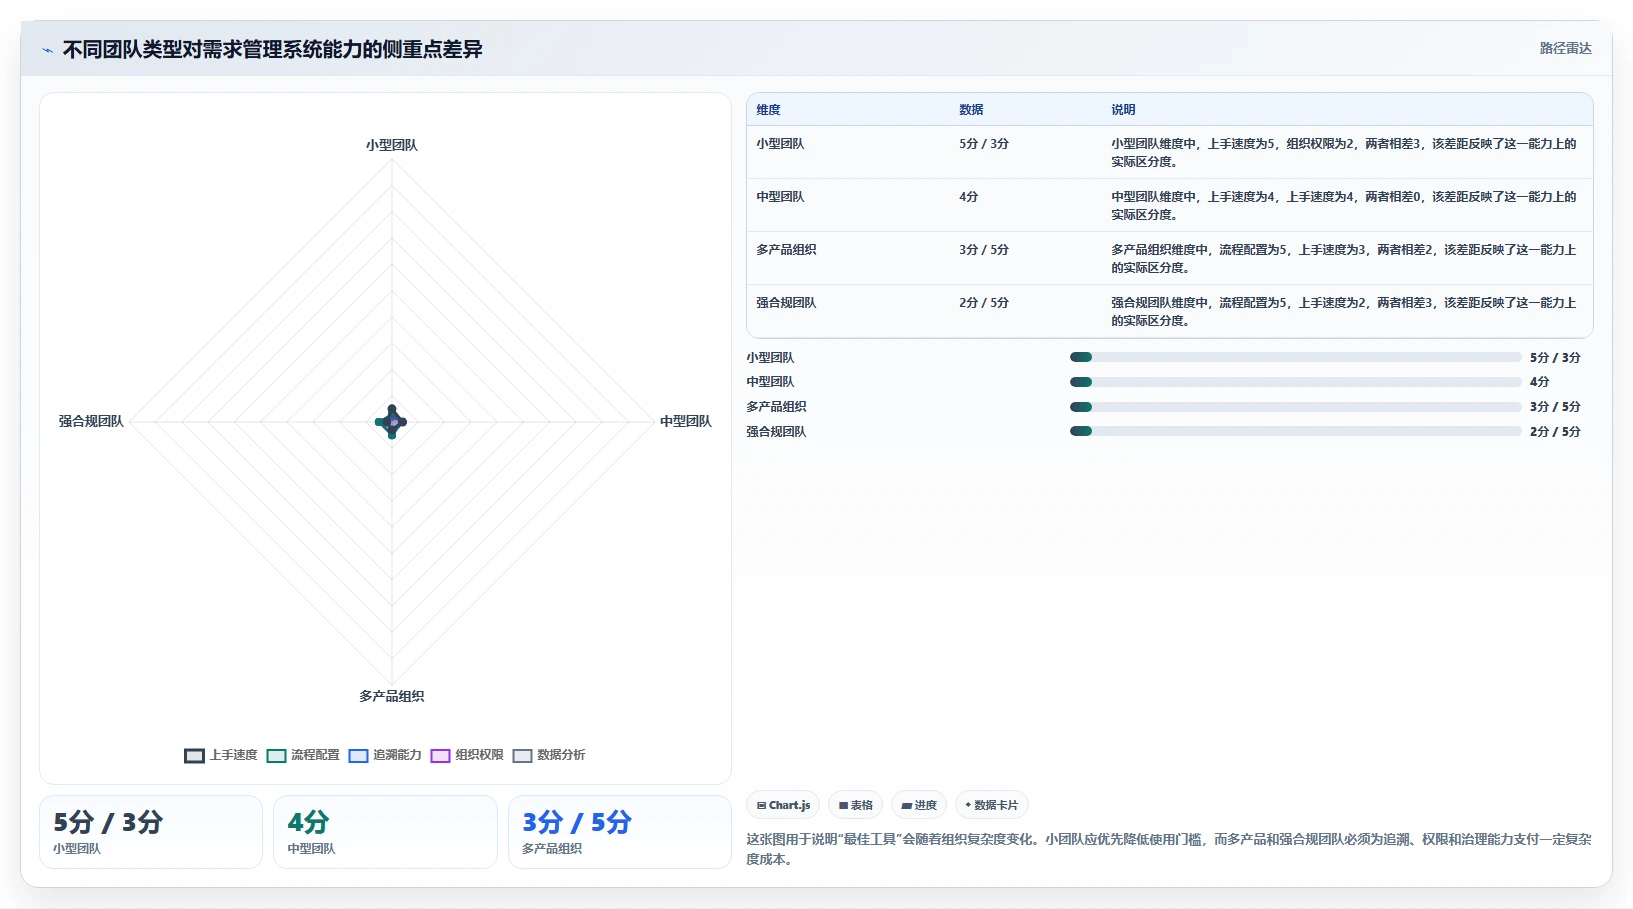Click the data points at the radar chart center
The width and height of the screenshot is (1633, 909).
click(x=392, y=422)
